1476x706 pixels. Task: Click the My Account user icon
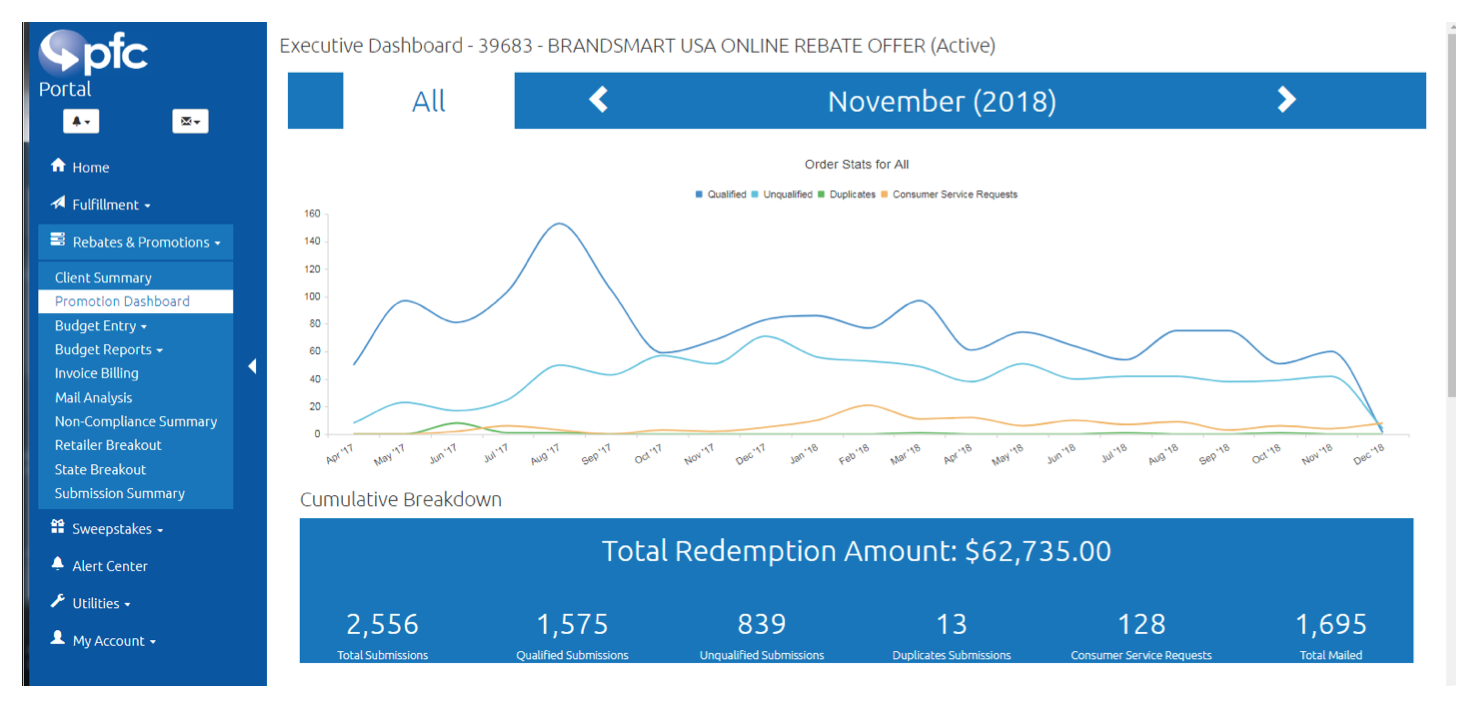pyautogui.click(x=58, y=638)
